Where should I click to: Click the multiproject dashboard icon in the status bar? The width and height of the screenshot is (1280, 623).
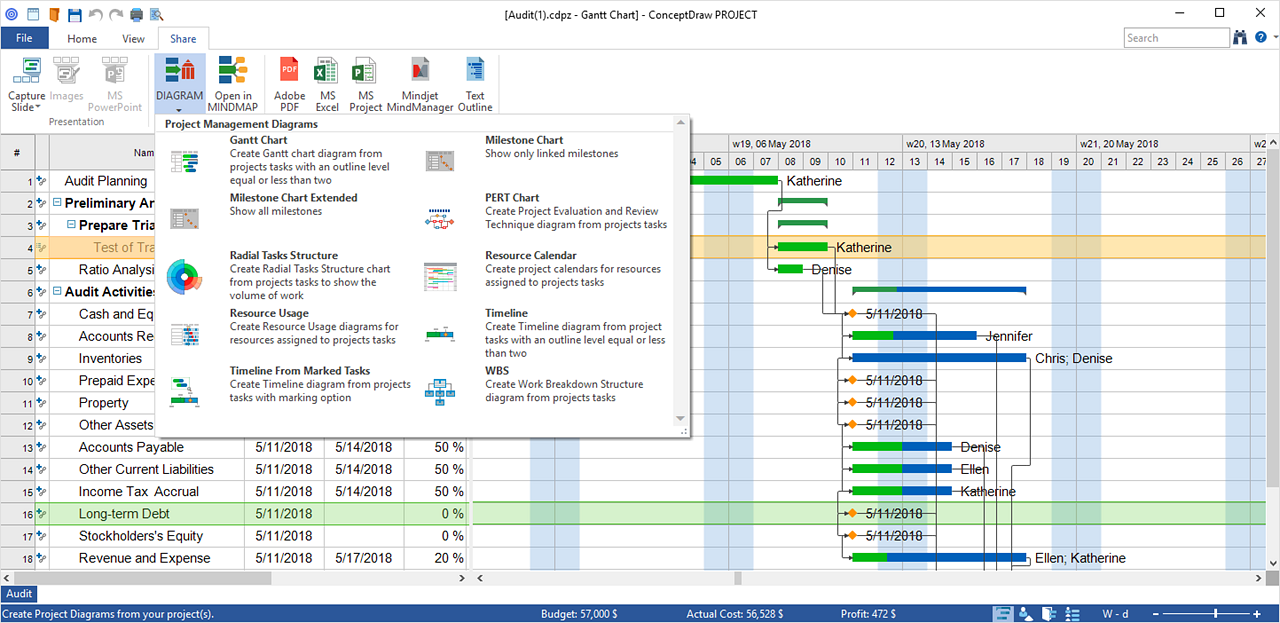coord(1049,614)
